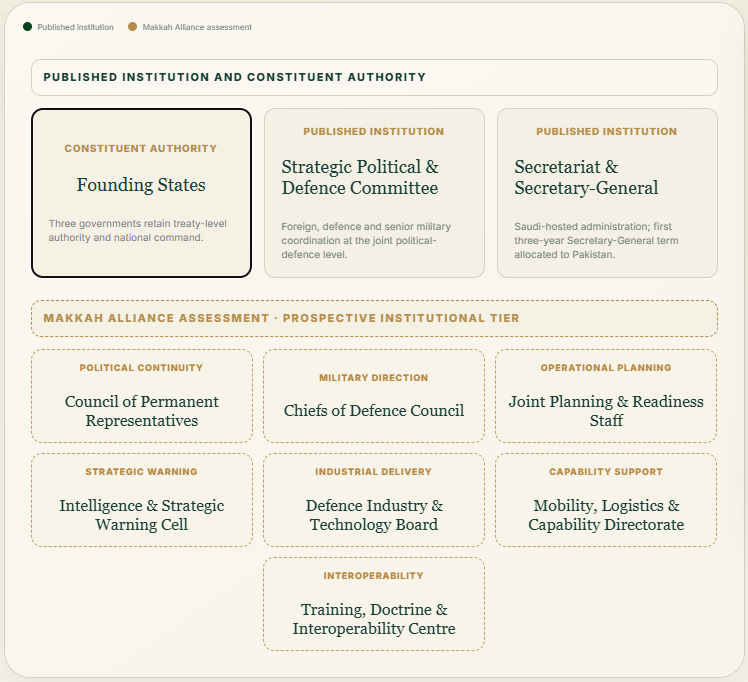Open Defence Industry & Technology Board card
The image size is (748, 682).
click(x=374, y=500)
